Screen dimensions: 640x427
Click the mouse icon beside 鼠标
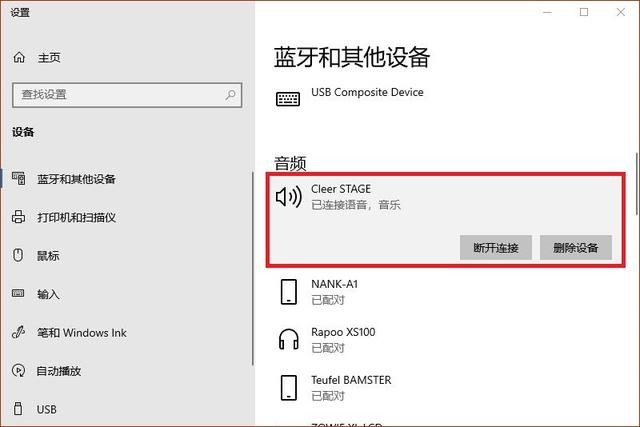coord(18,255)
